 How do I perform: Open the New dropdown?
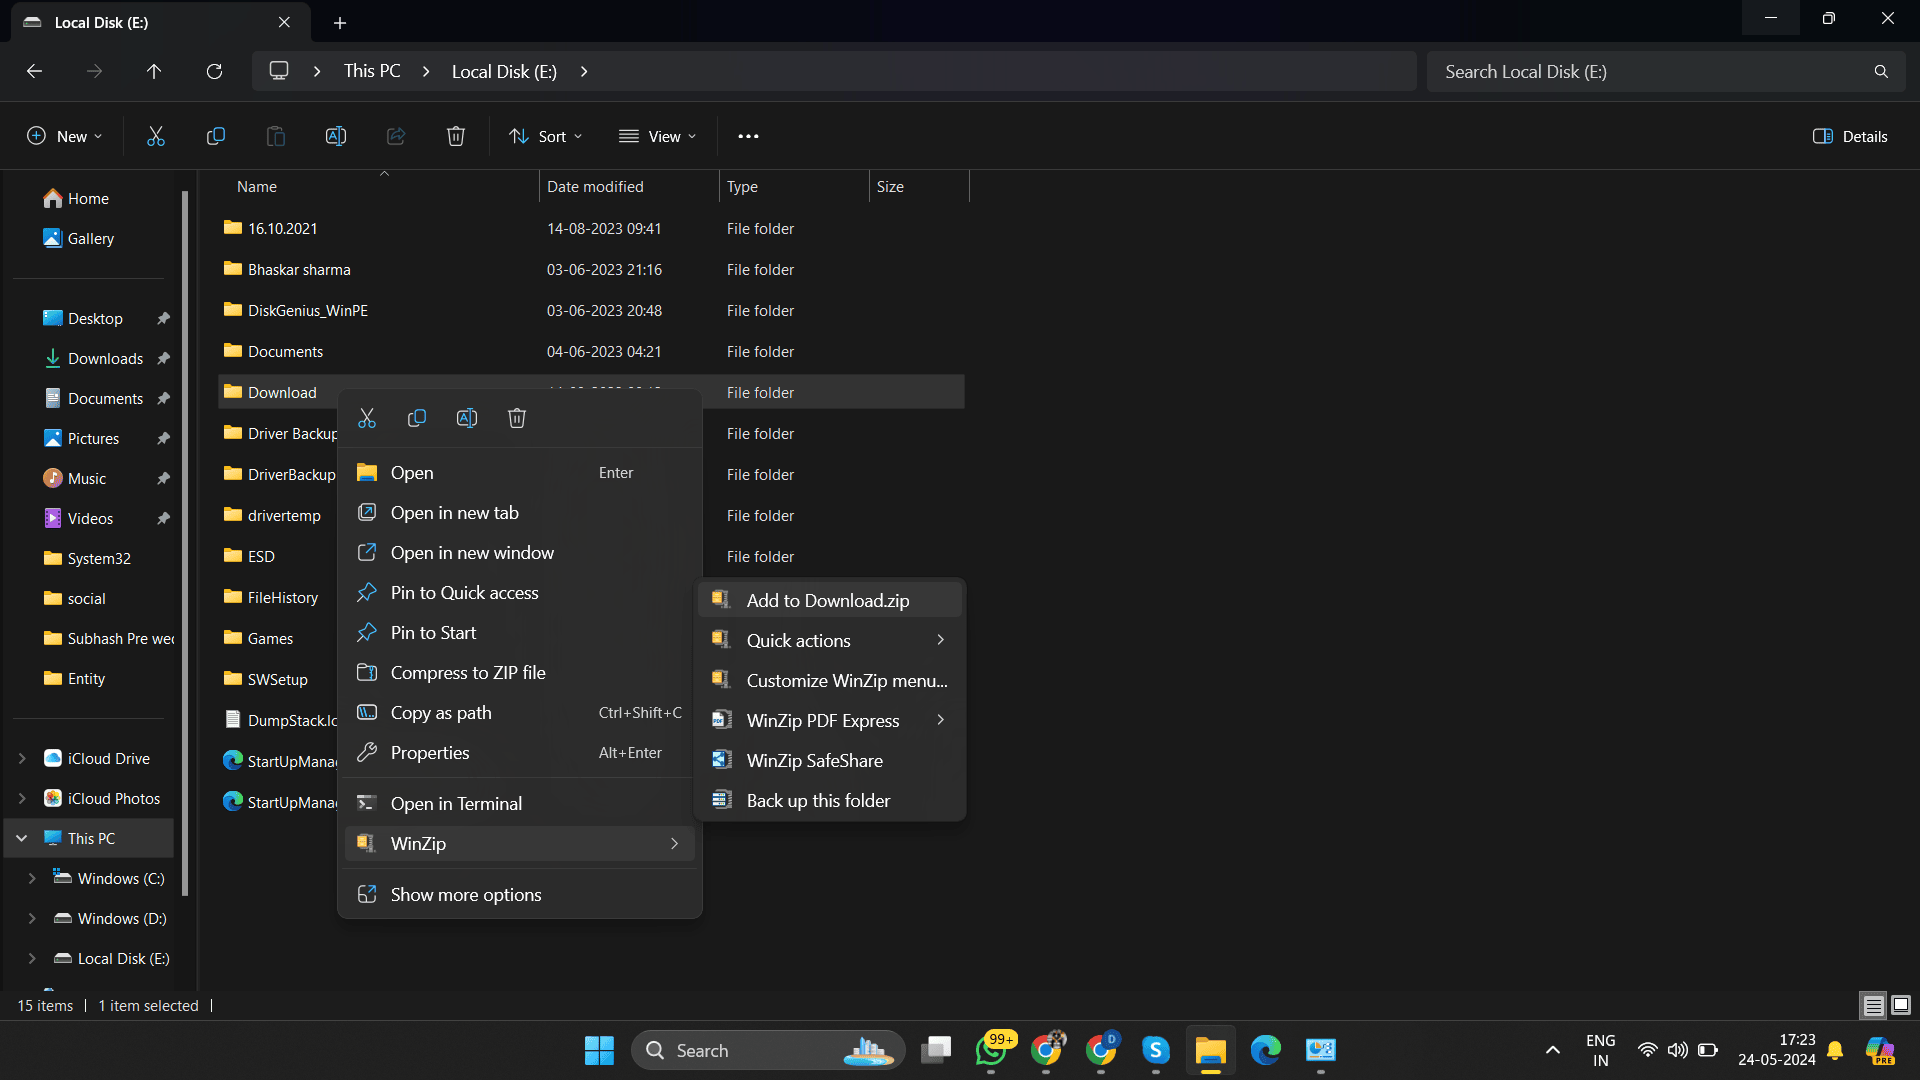click(x=64, y=136)
